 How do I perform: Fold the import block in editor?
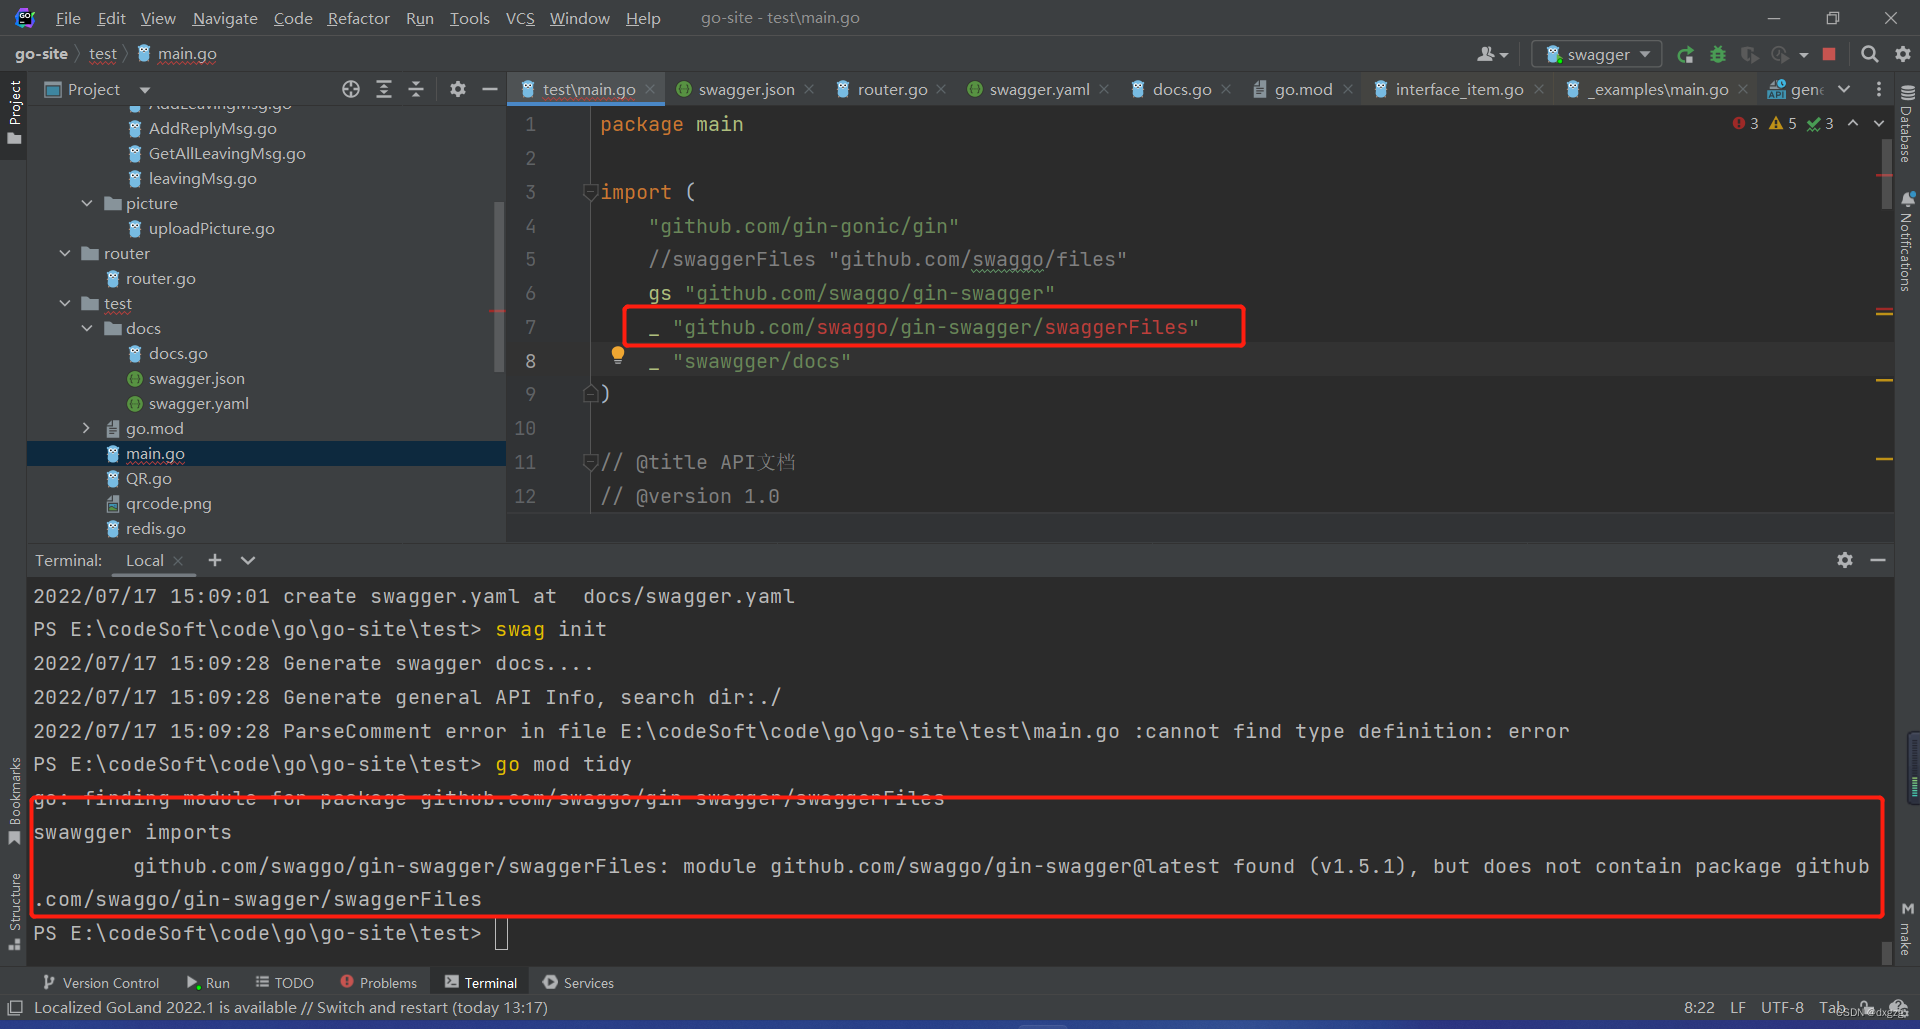[590, 192]
